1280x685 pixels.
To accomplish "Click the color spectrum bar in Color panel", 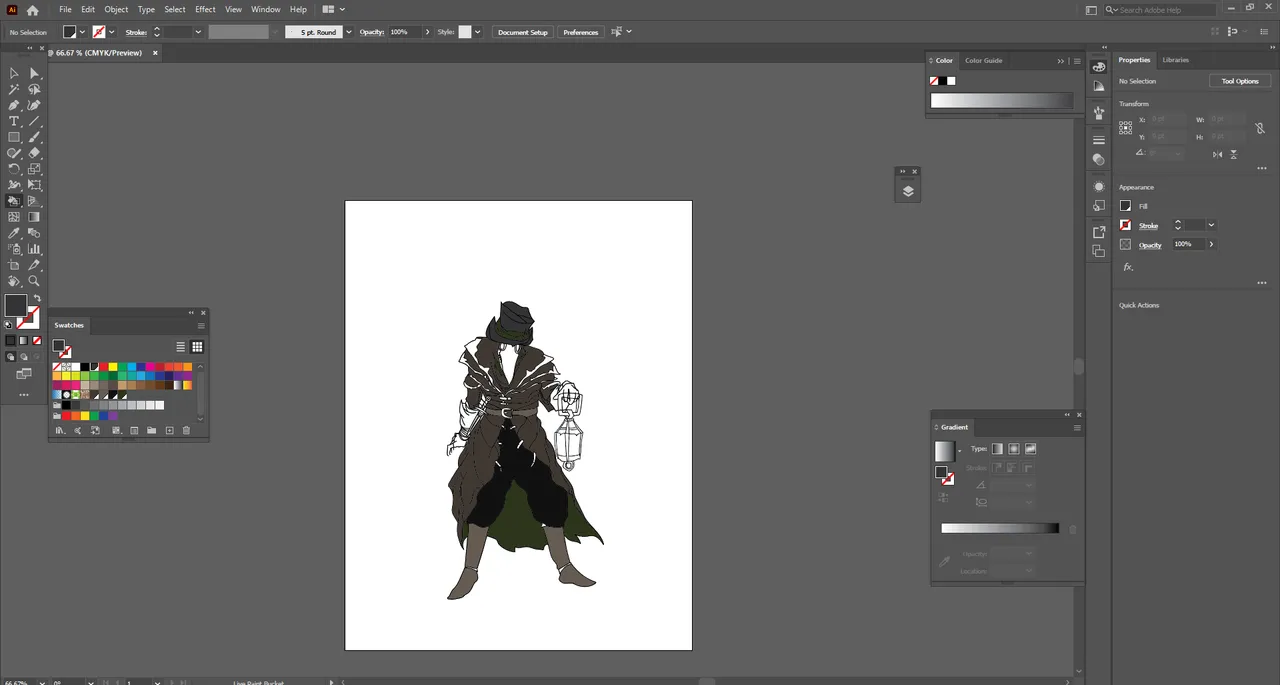I will point(1001,100).
